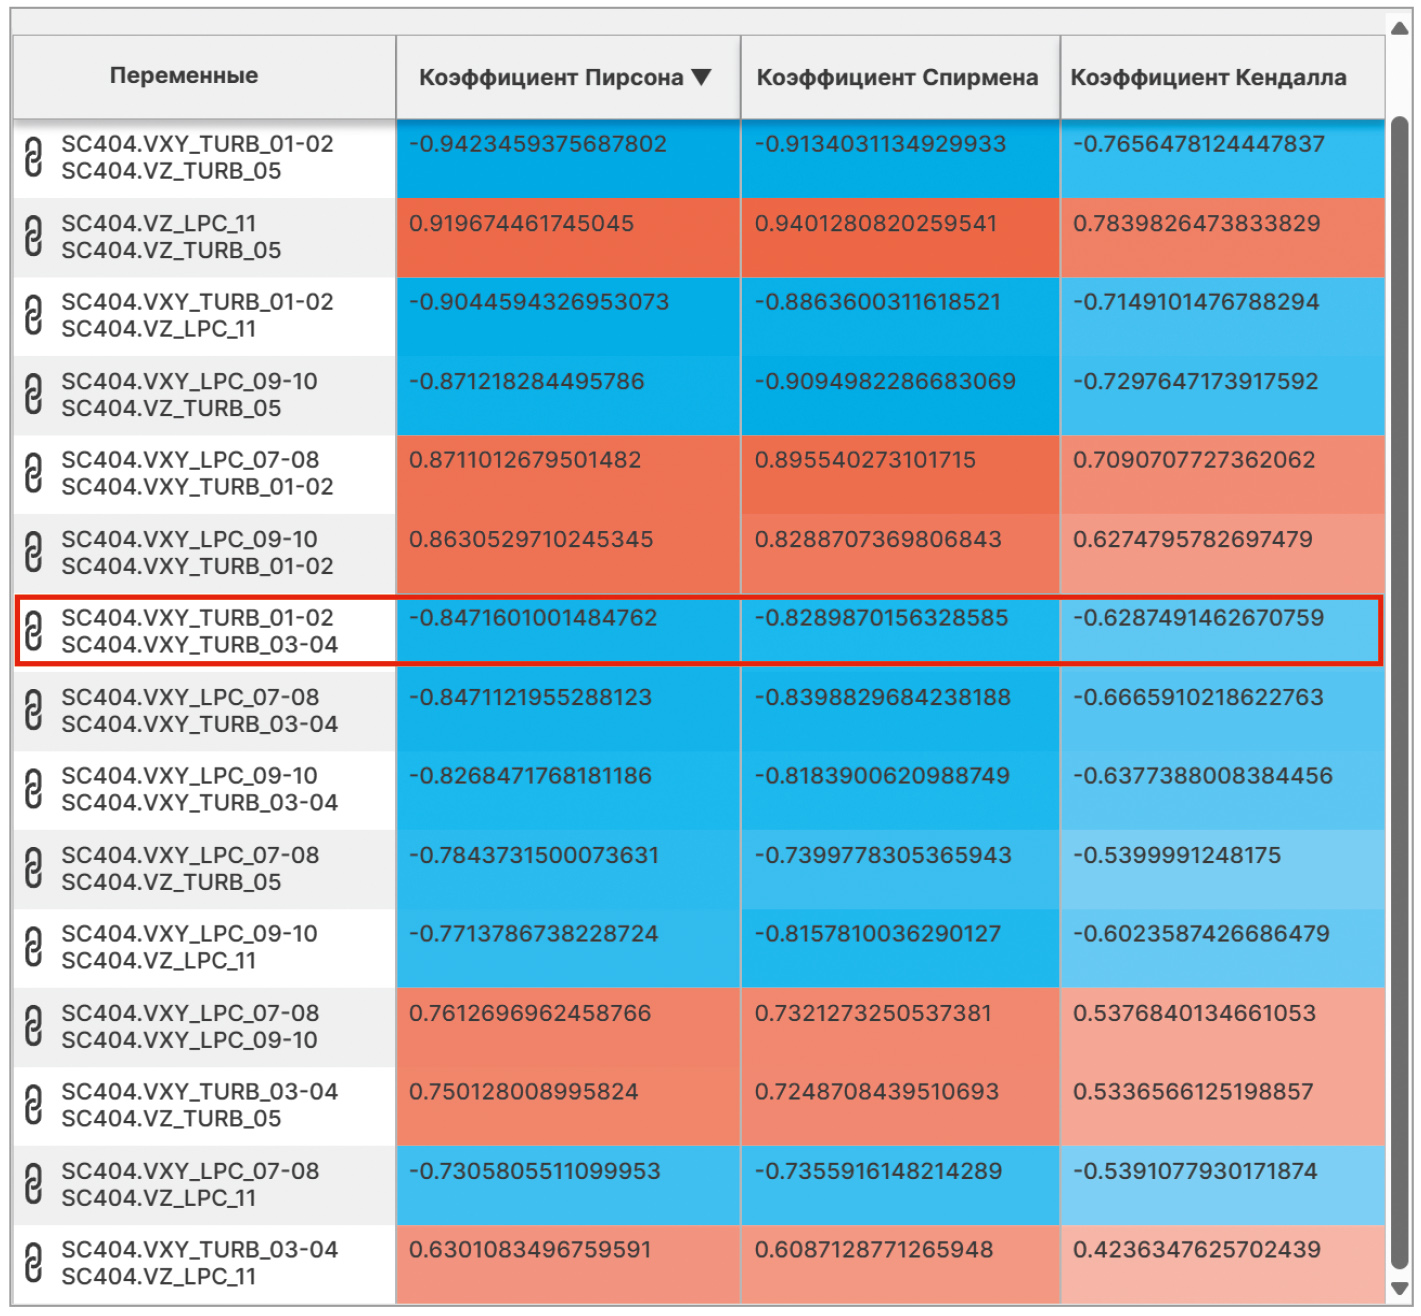This screenshot has height=1316, width=1421.
Task: Click link icon for VZ_LPC_11 and VZ_TURB_05 pair
Action: tap(33, 237)
